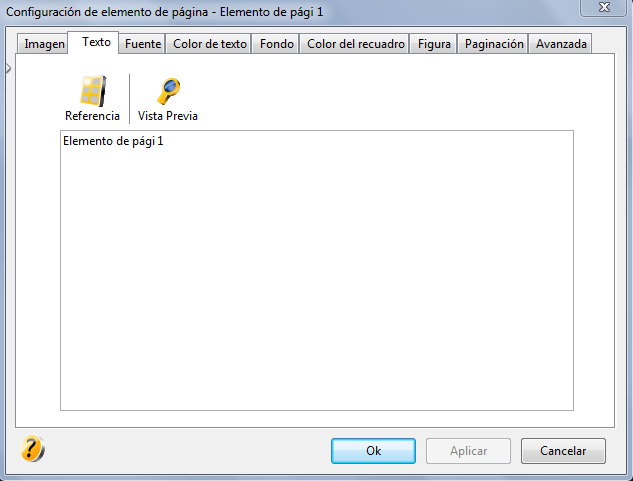
Task: Switch to the Imagen tab
Action: (x=44, y=44)
